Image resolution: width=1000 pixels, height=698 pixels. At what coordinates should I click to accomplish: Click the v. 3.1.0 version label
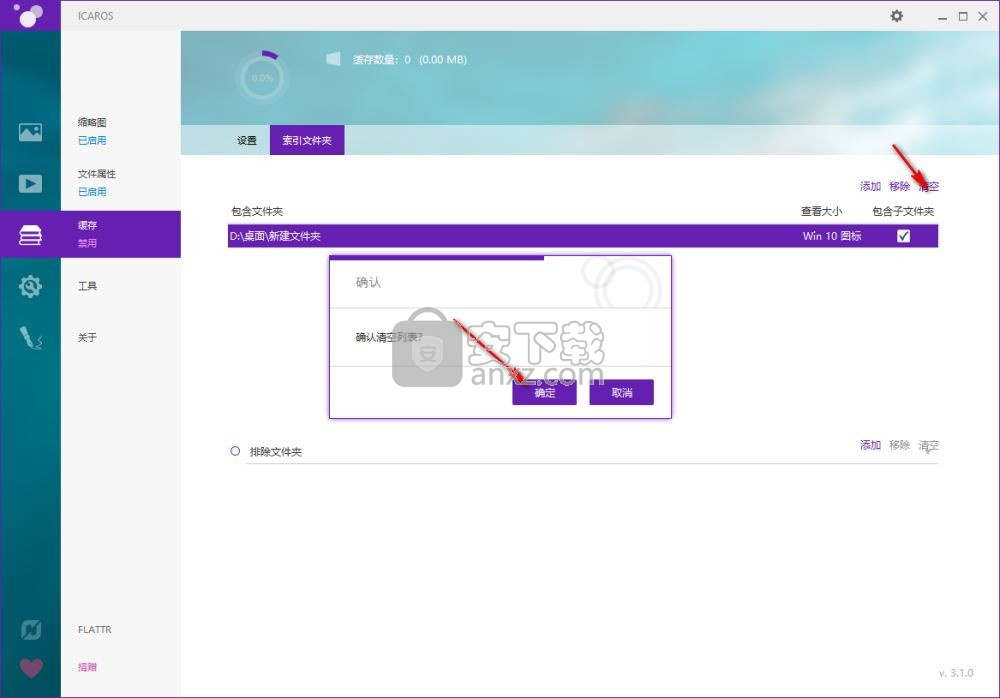coord(956,672)
